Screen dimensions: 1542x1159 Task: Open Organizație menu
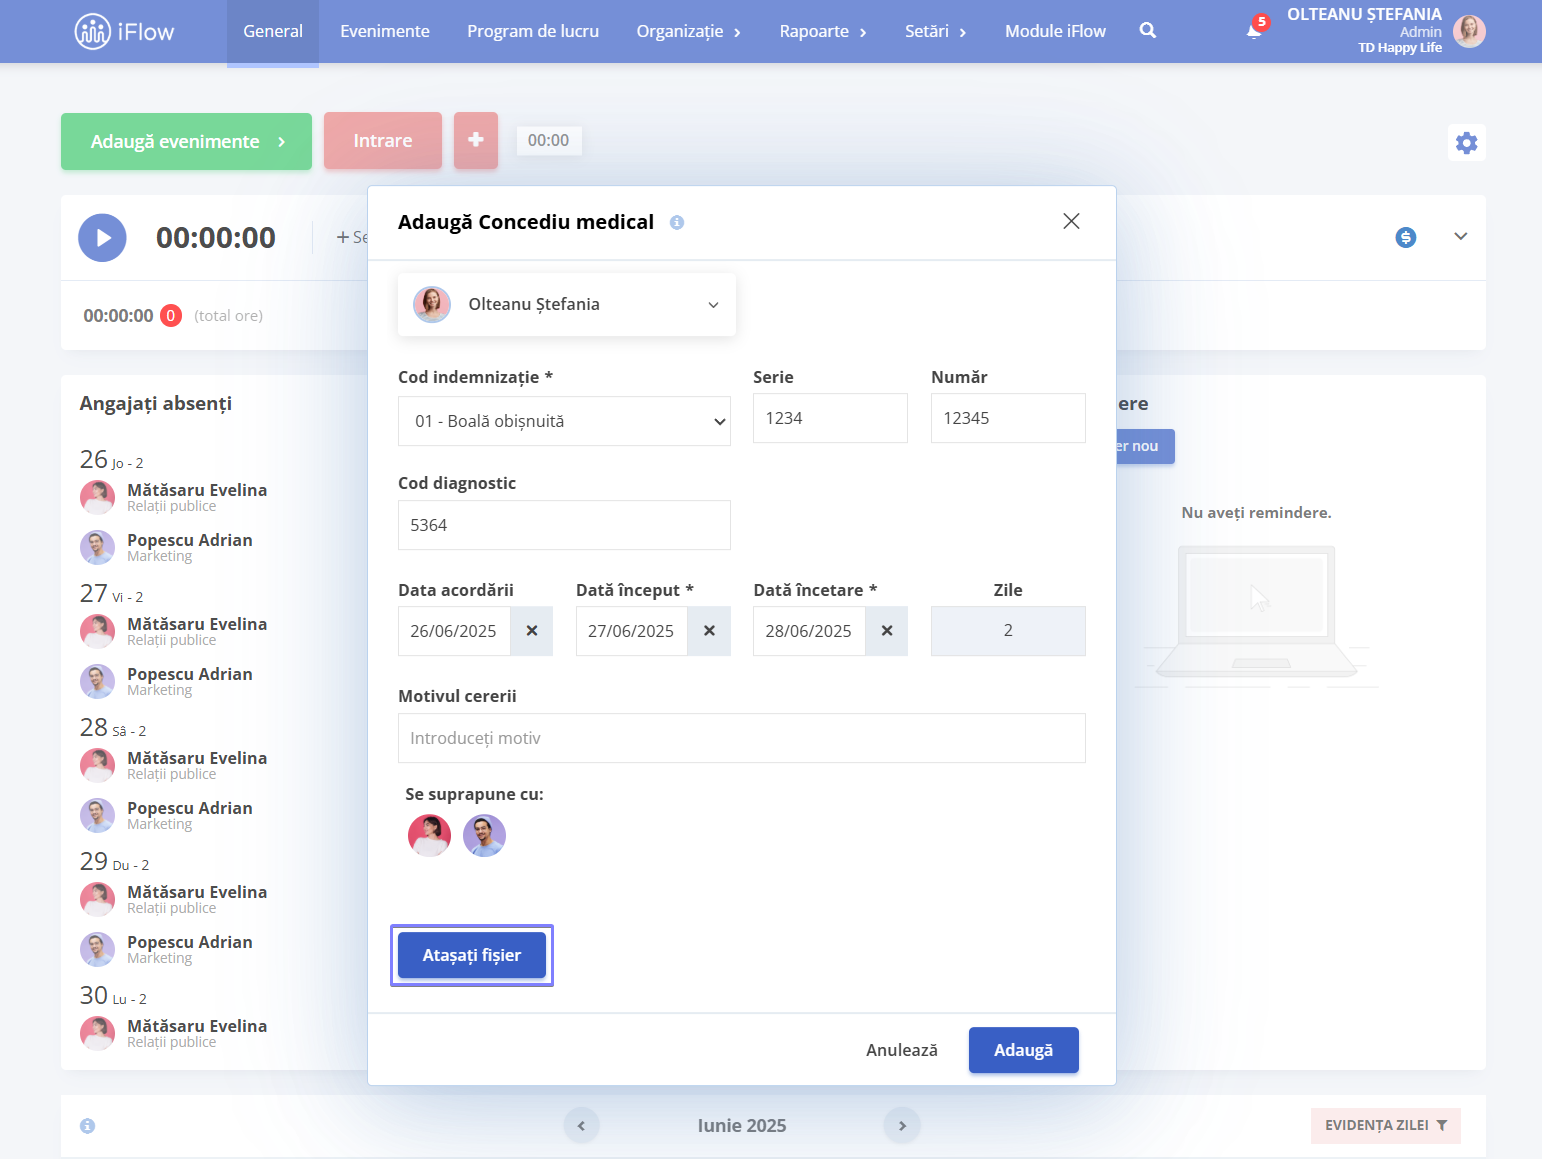688,31
